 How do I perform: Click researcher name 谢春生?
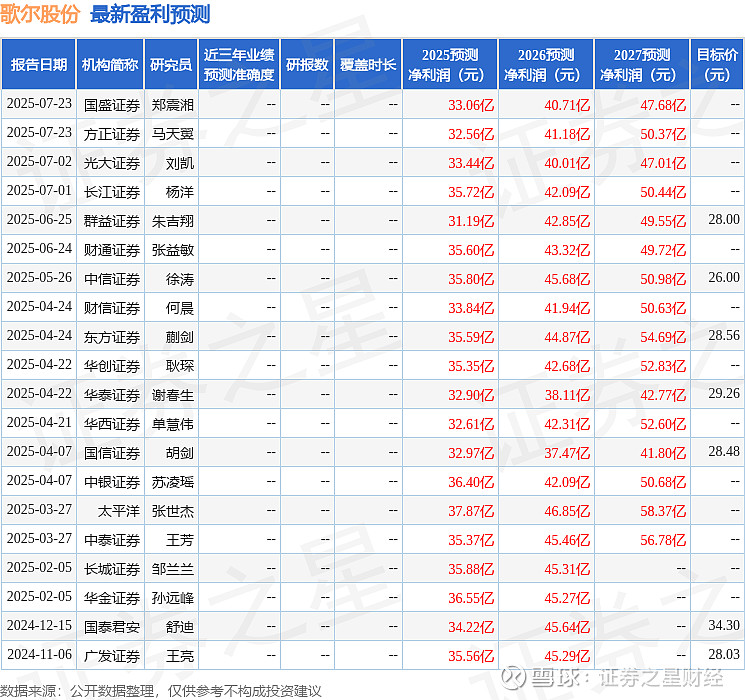click(x=173, y=395)
